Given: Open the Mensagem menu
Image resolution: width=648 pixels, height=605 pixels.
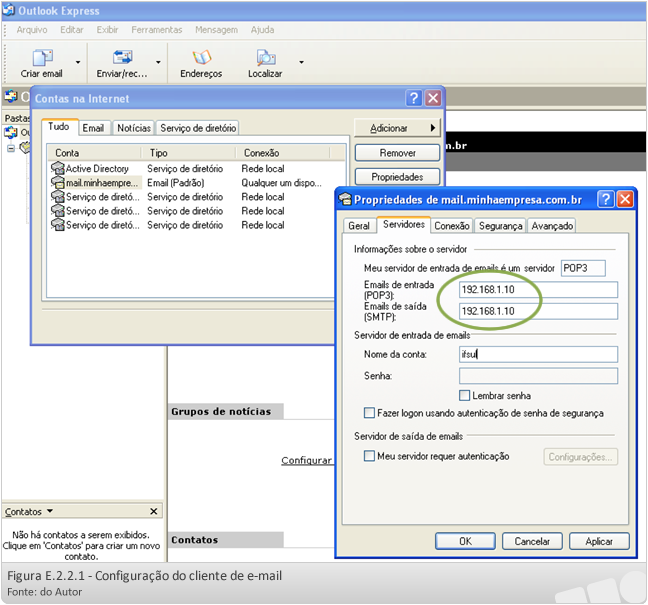Looking at the screenshot, I should pyautogui.click(x=216, y=30).
